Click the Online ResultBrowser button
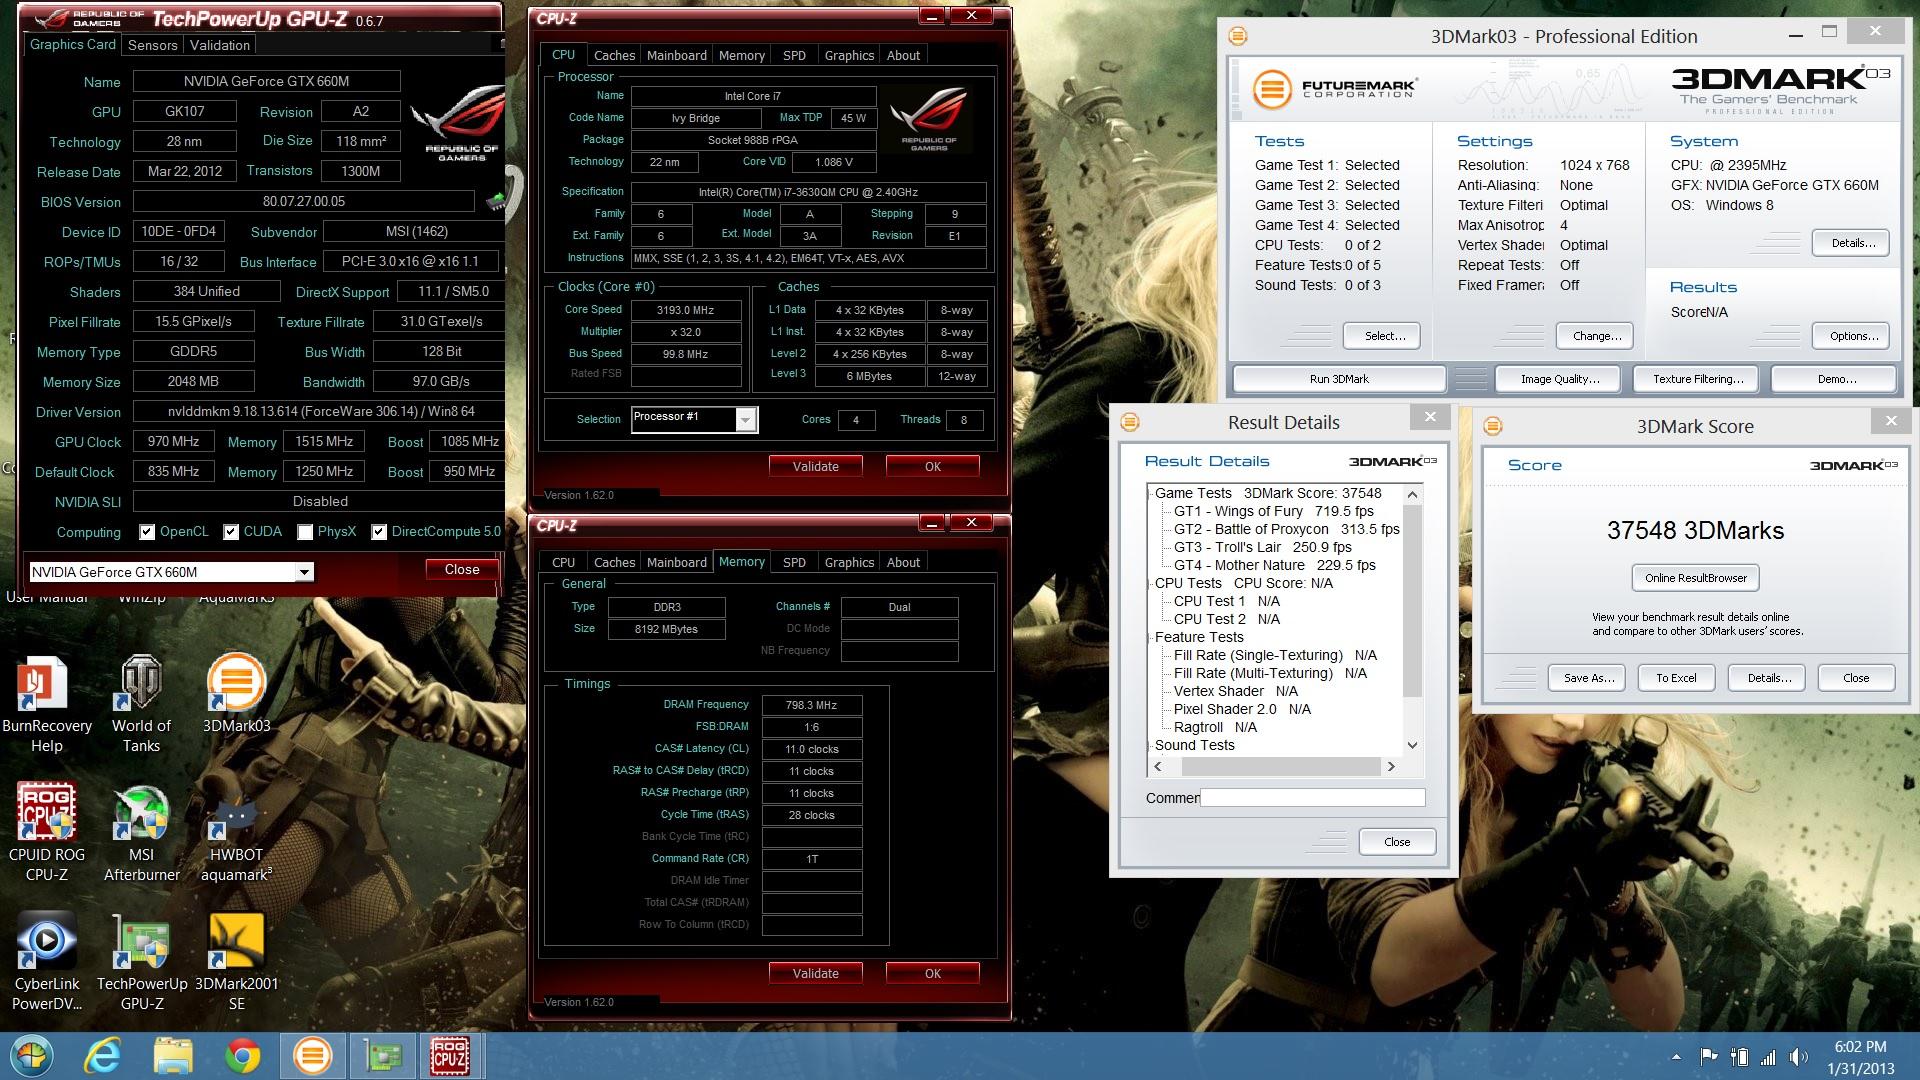Image resolution: width=1920 pixels, height=1080 pixels. (x=1695, y=578)
